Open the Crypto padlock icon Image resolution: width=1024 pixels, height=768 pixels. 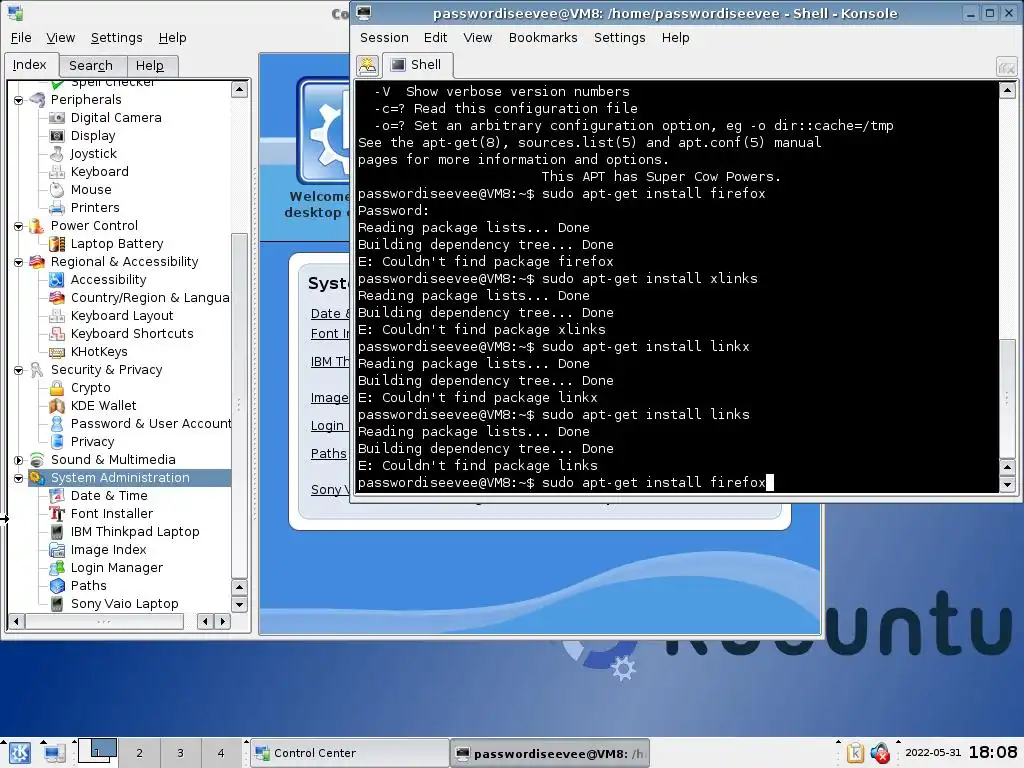[x=57, y=388]
